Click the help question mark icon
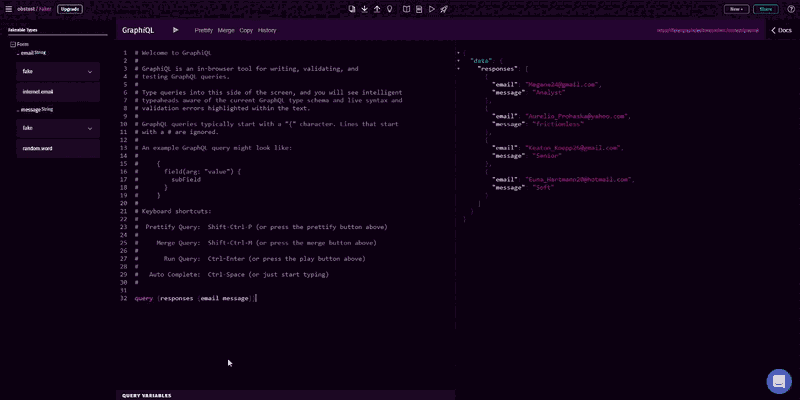800x400 pixels. [x=791, y=9]
